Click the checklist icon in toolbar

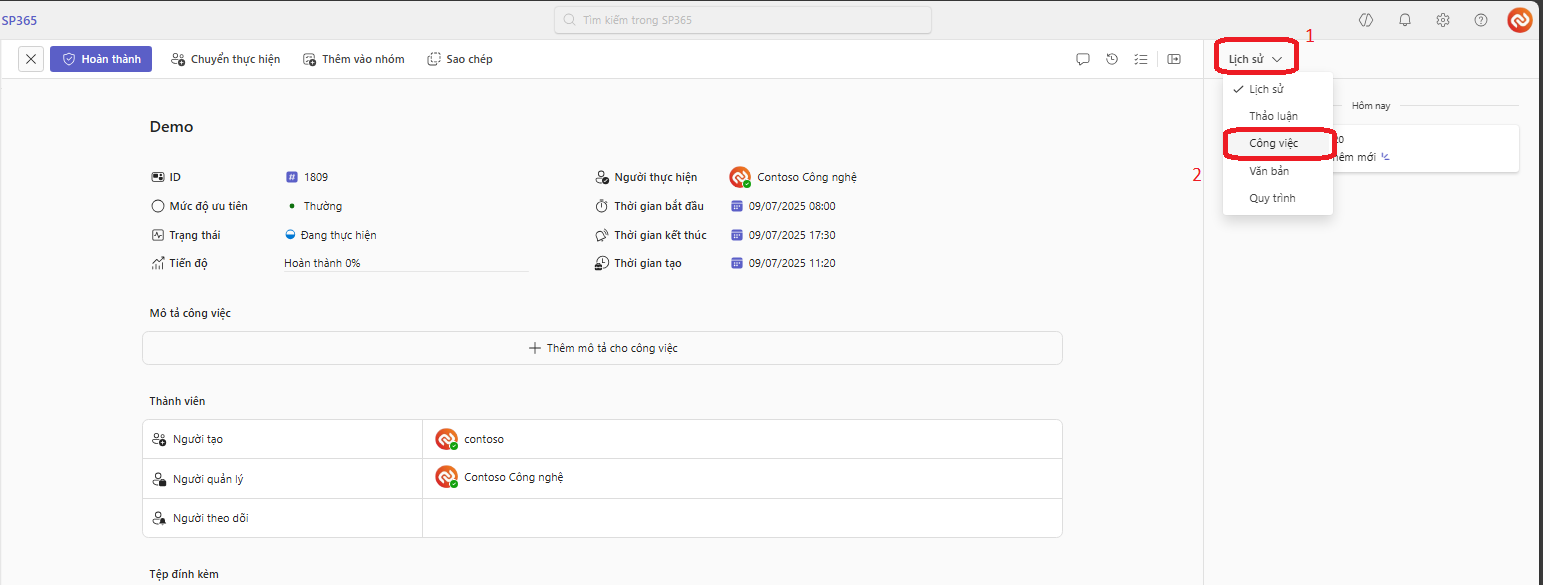pos(1141,59)
